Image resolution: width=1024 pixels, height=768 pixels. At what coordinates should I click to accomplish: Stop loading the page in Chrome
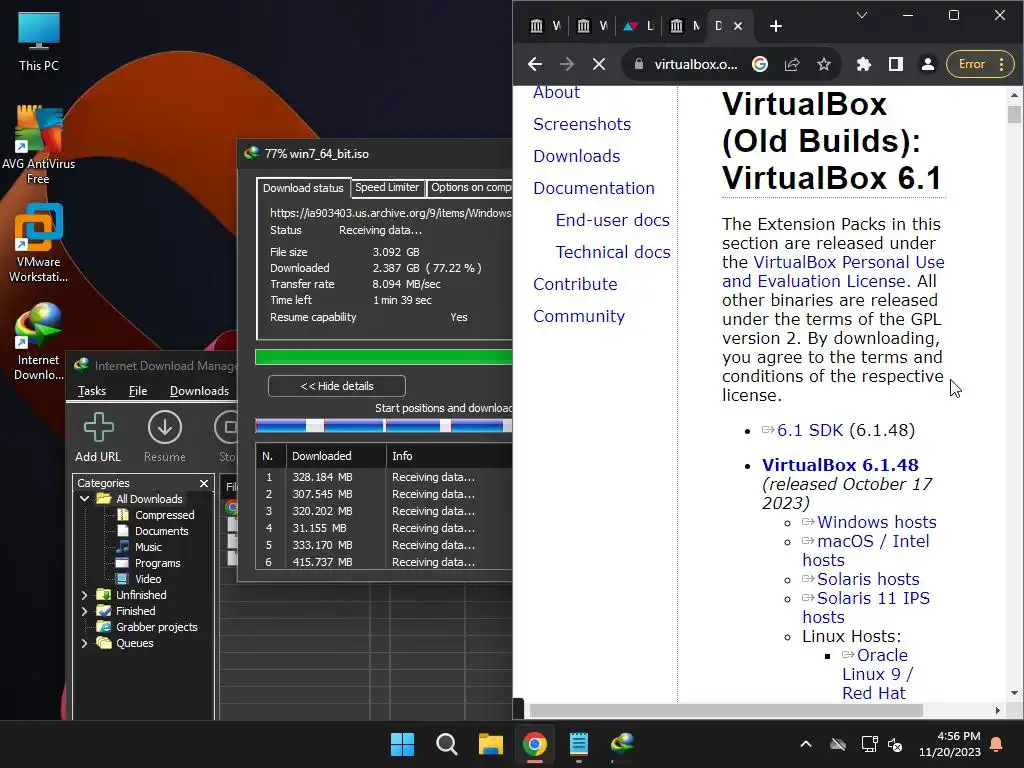(x=599, y=64)
